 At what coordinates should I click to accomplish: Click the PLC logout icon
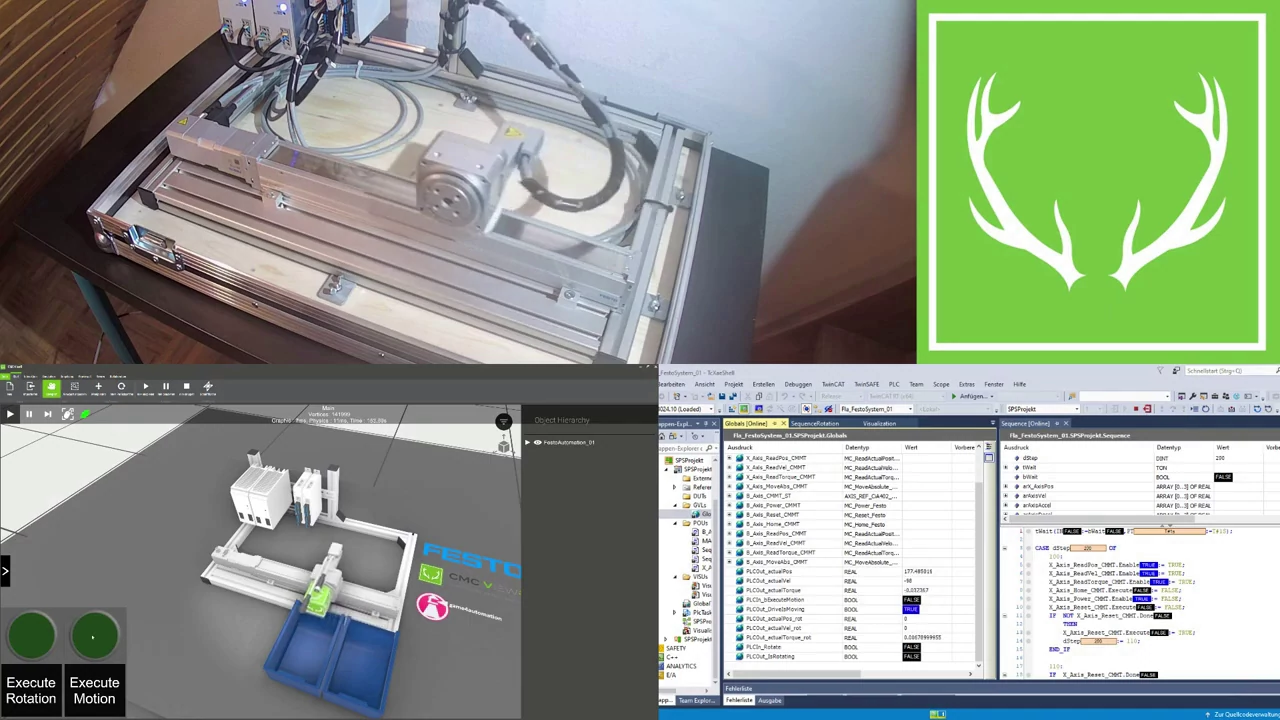click(x=1147, y=409)
